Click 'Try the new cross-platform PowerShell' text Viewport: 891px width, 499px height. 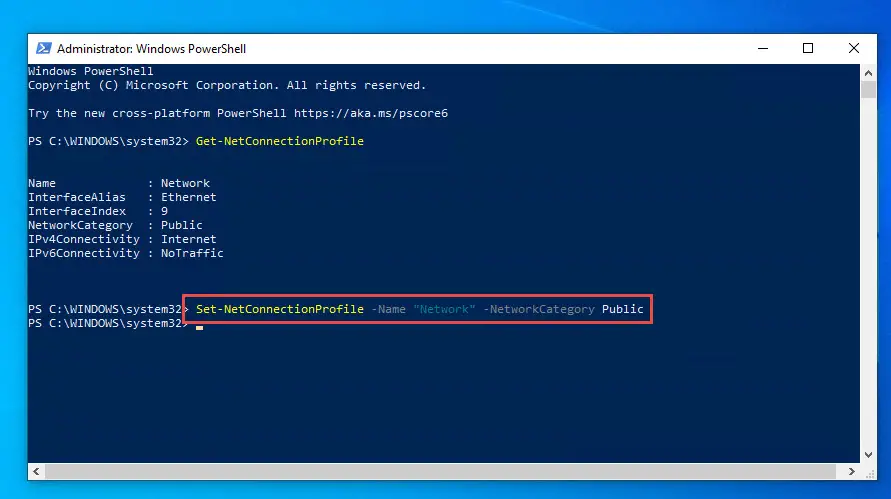pyautogui.click(x=157, y=113)
